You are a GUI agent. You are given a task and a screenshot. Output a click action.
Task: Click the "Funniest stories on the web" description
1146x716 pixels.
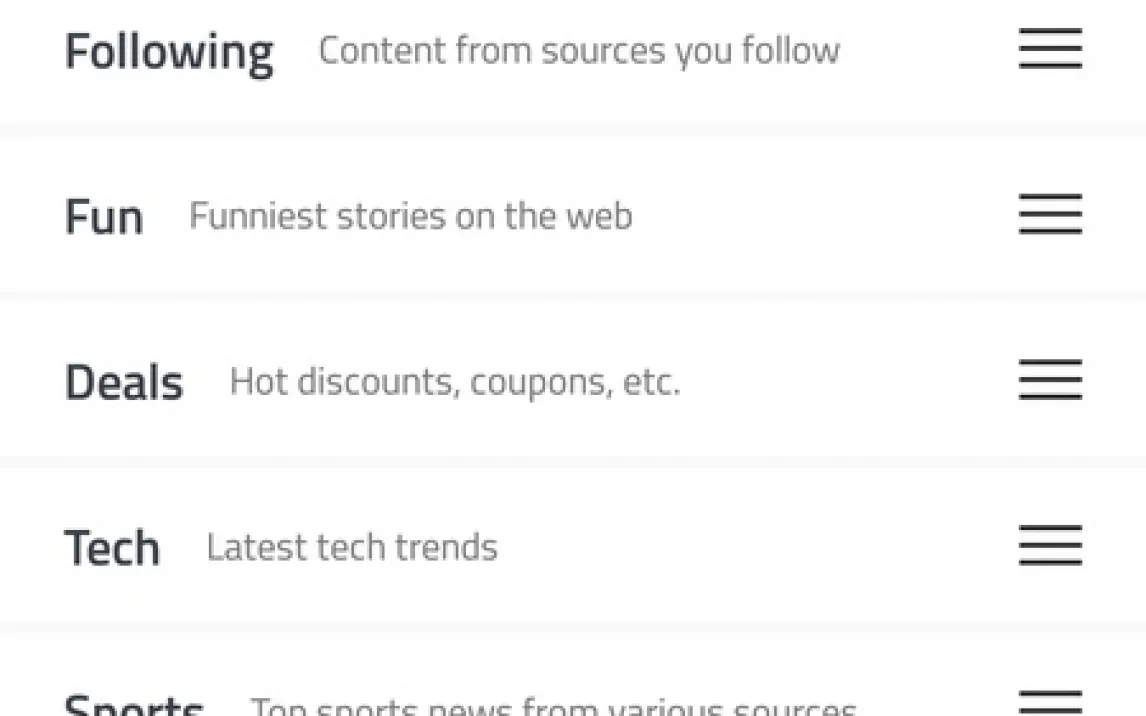410,216
